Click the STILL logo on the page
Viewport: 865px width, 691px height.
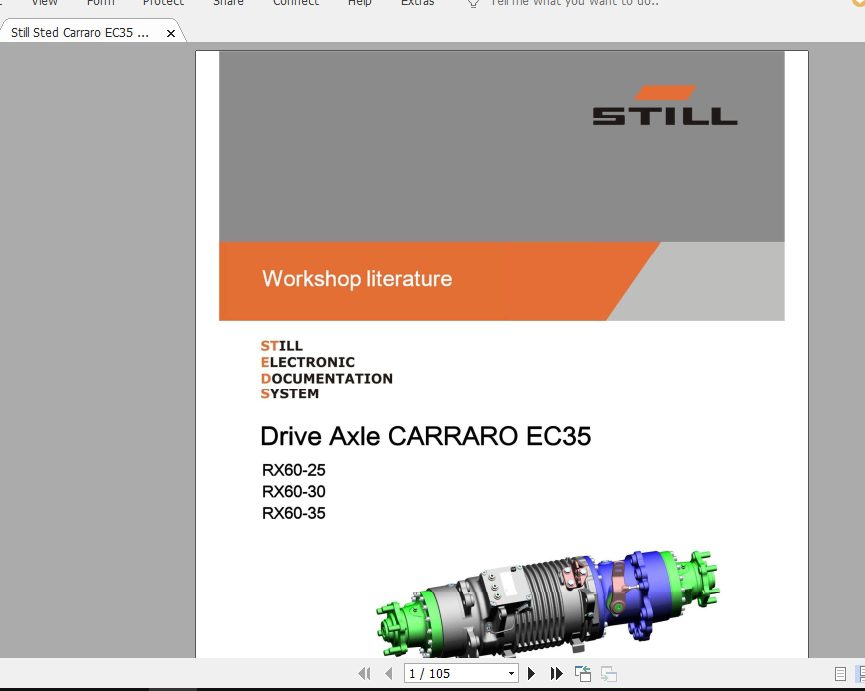tap(665, 105)
